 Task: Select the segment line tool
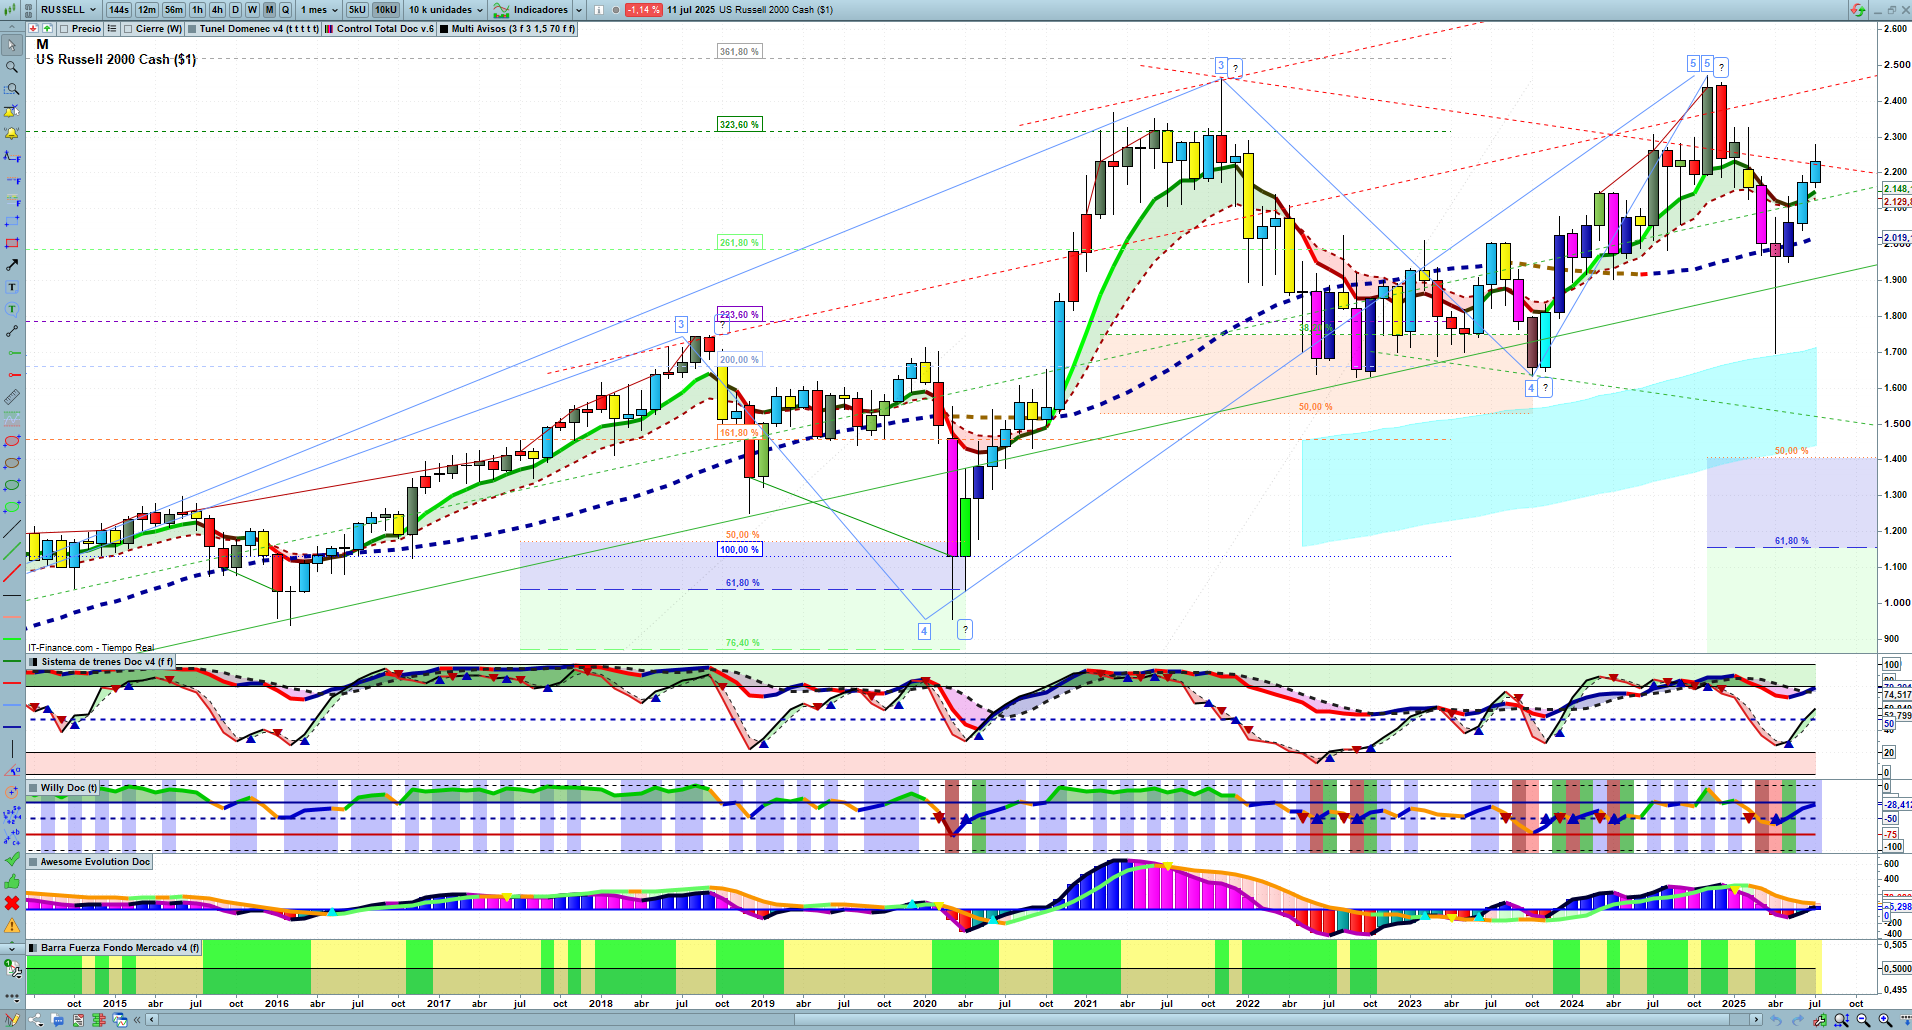coord(12,331)
